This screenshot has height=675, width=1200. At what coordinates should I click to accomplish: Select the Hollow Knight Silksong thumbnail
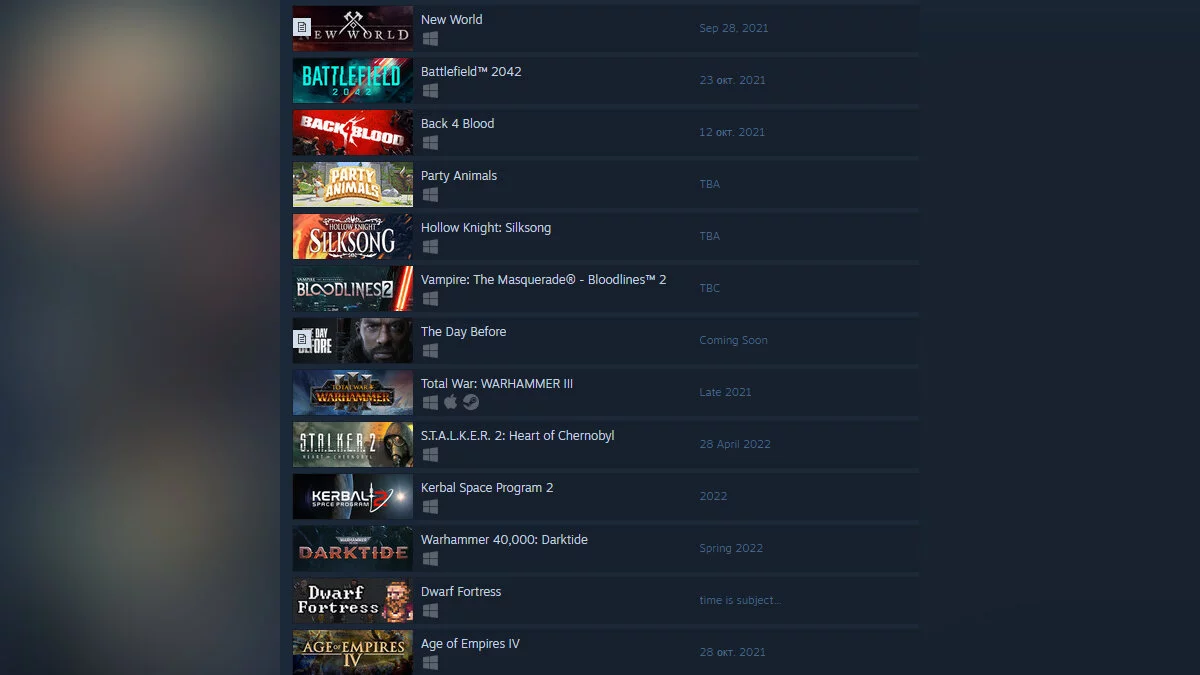[353, 236]
